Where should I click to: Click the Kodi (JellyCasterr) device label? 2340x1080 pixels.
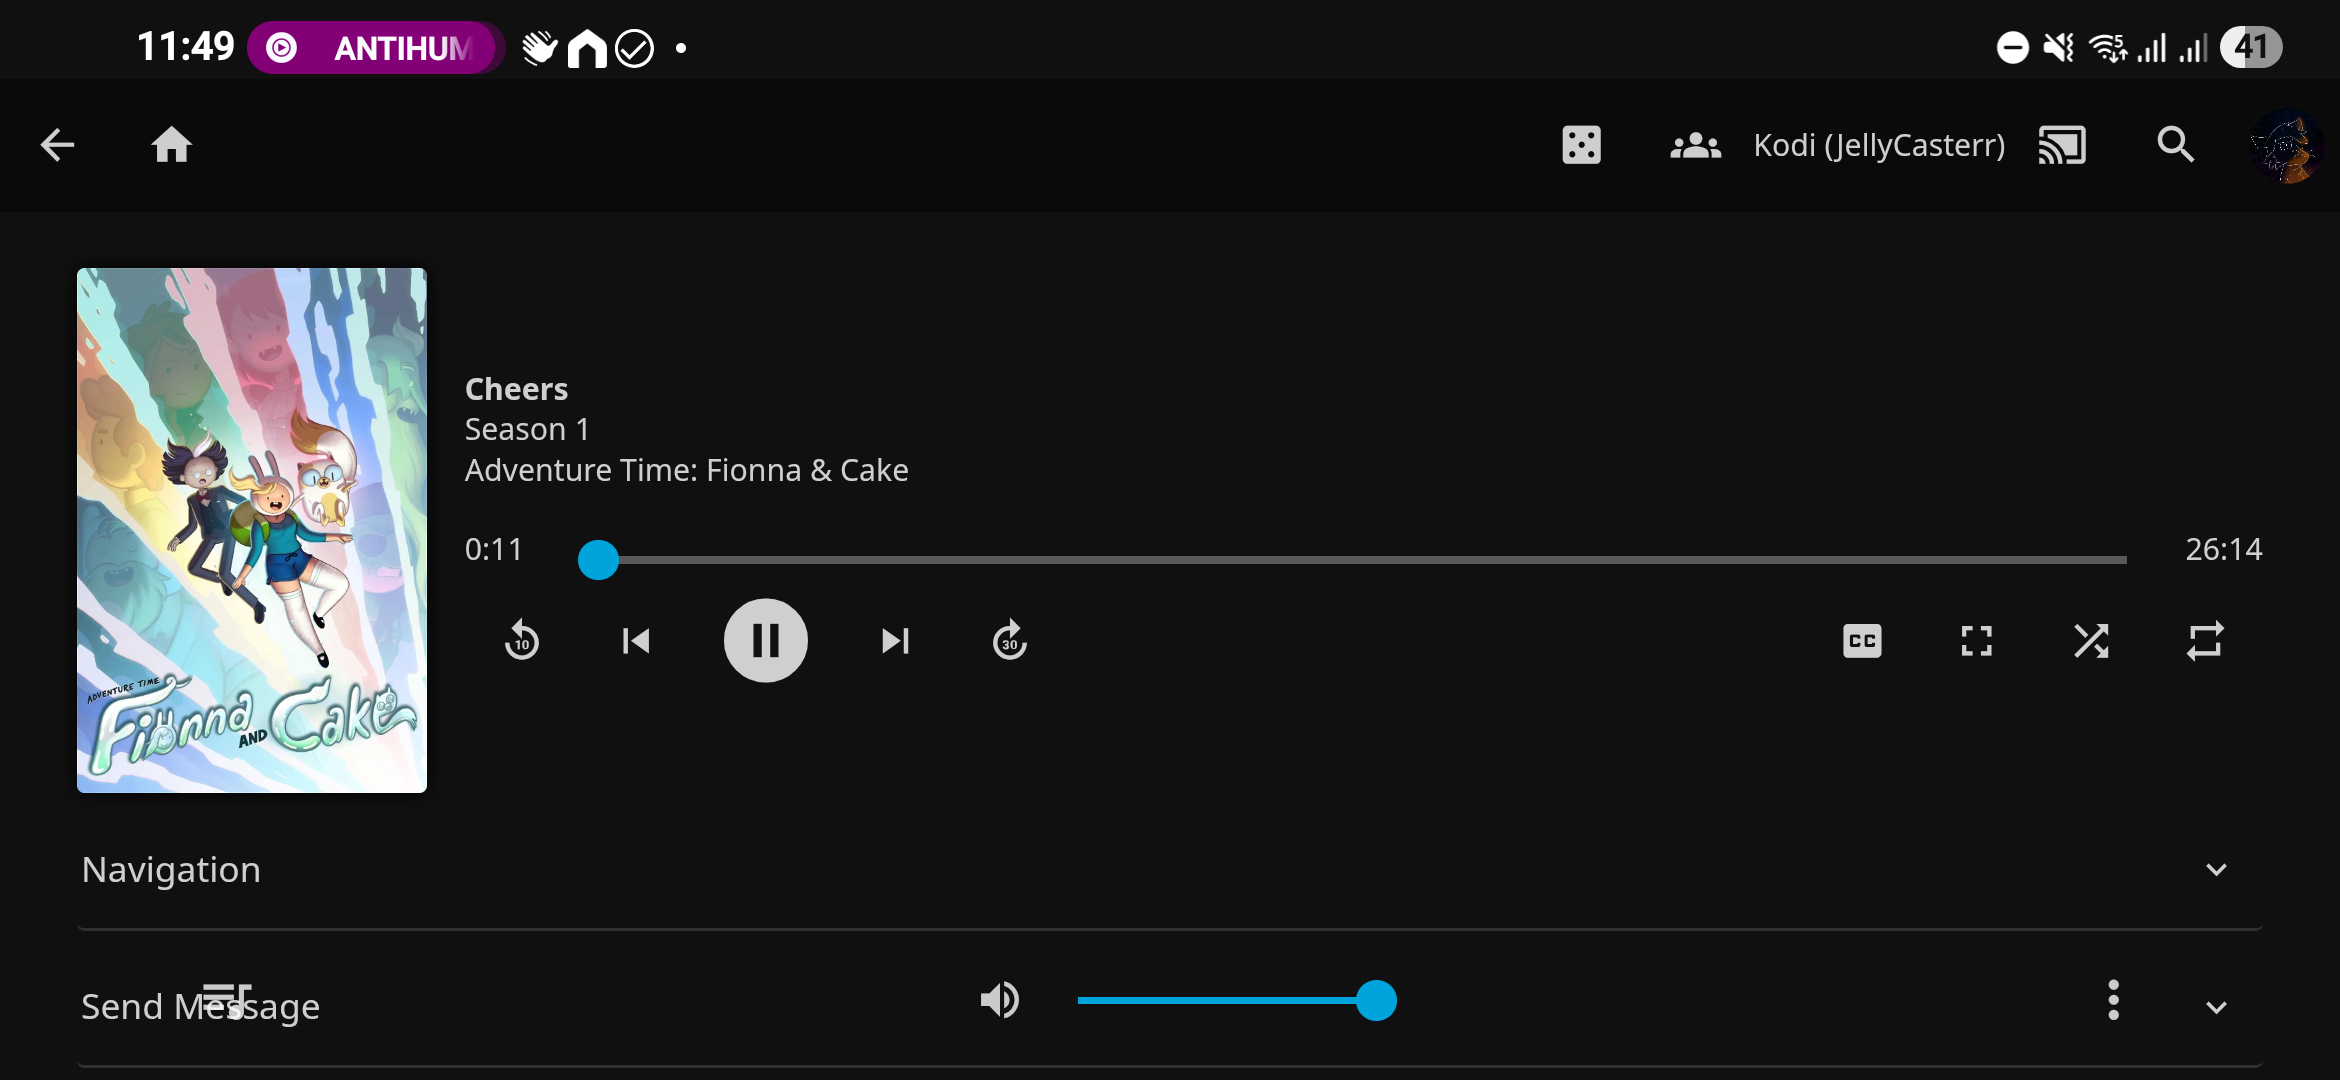(x=1879, y=146)
